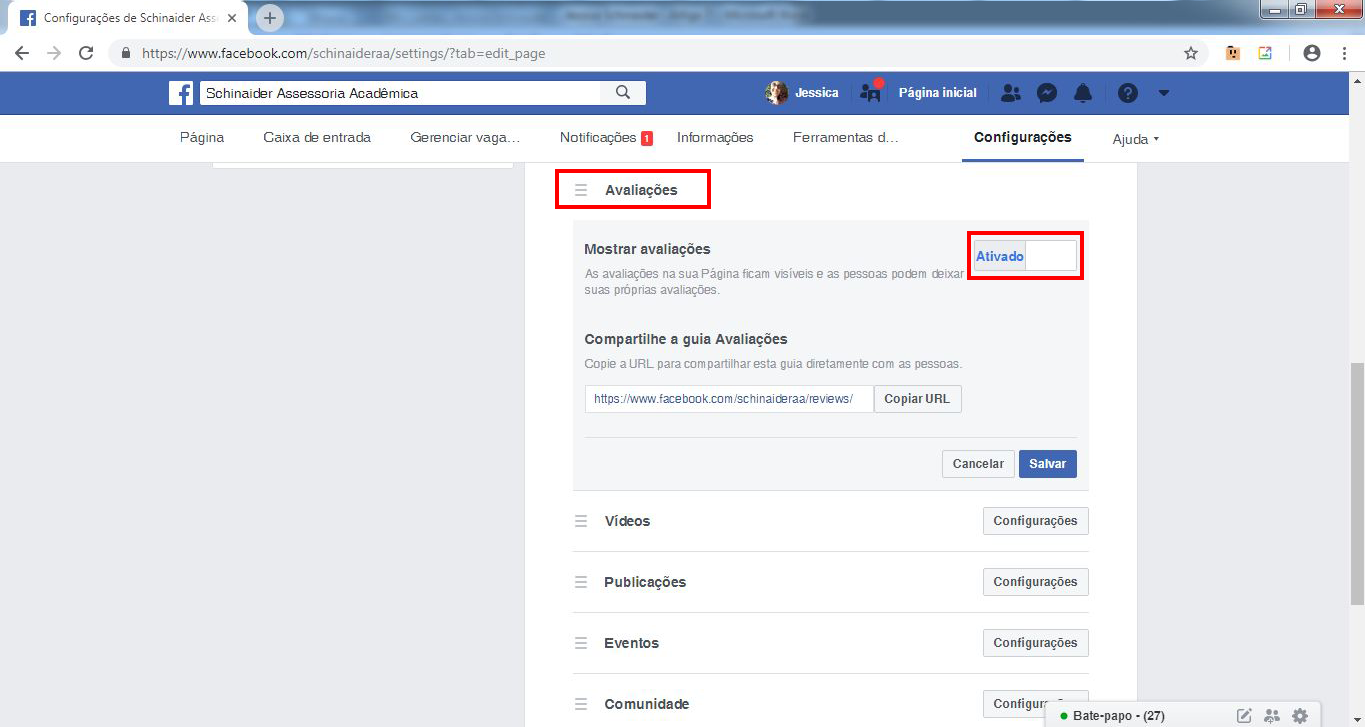Open the Ferramentas tab
This screenshot has width=1365, height=727.
(x=846, y=138)
